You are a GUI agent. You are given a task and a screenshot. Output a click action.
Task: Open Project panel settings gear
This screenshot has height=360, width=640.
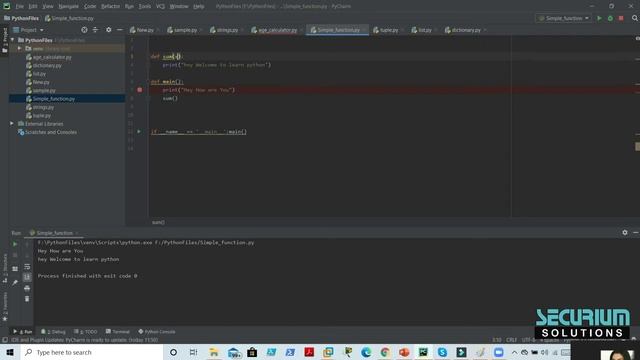point(109,30)
